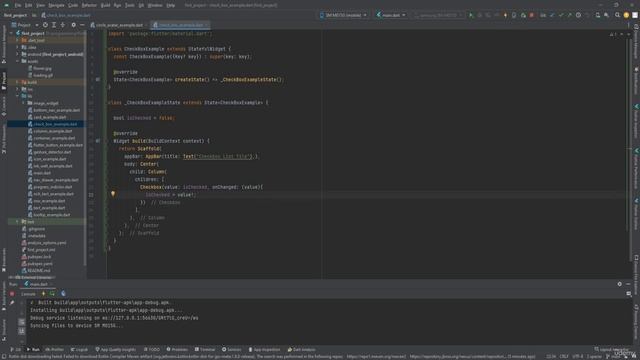Open the device selector dropdown
This screenshot has width=640, height=360.
(343, 15)
